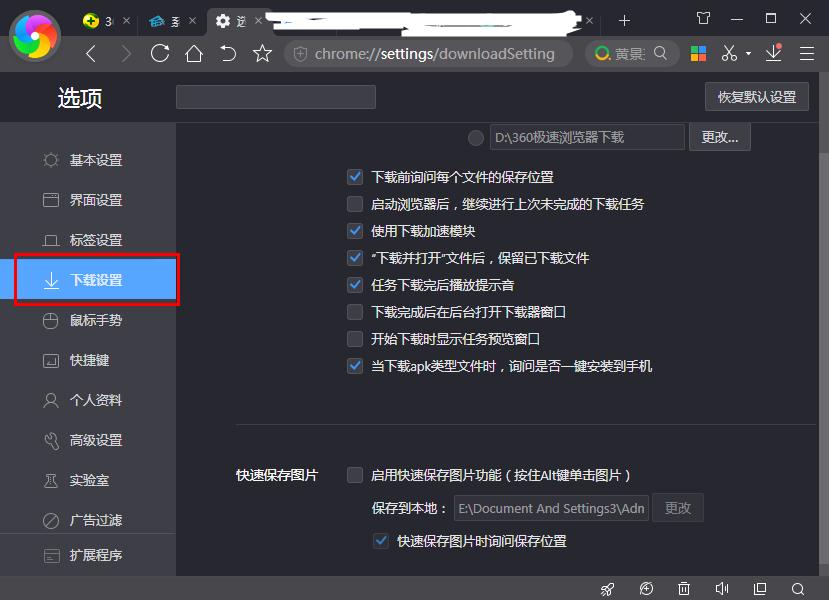This screenshot has width=829, height=600.
Task: Mute page audio with the speaker icon
Action: coord(722,589)
